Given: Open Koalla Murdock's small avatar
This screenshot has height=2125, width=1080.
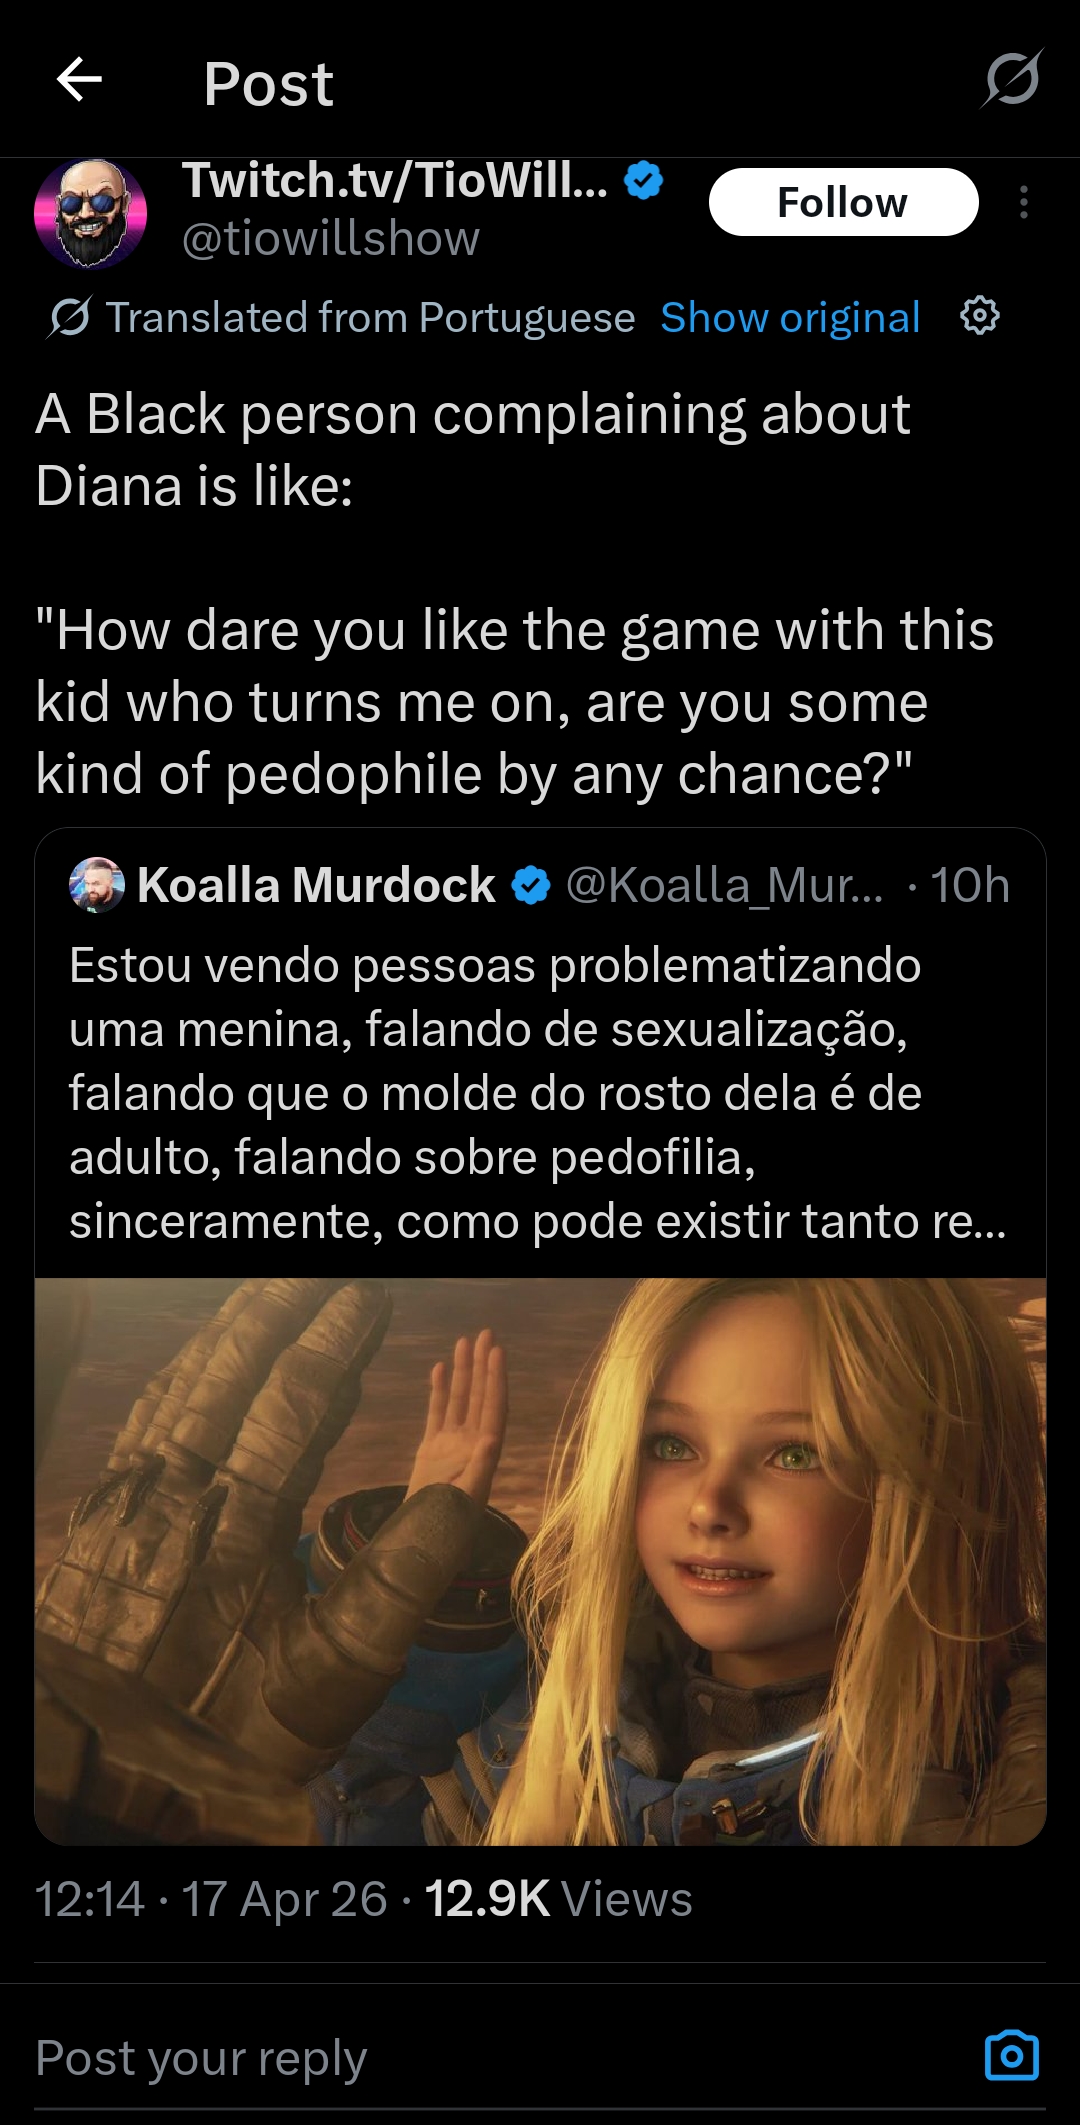Looking at the screenshot, I should pyautogui.click(x=96, y=885).
